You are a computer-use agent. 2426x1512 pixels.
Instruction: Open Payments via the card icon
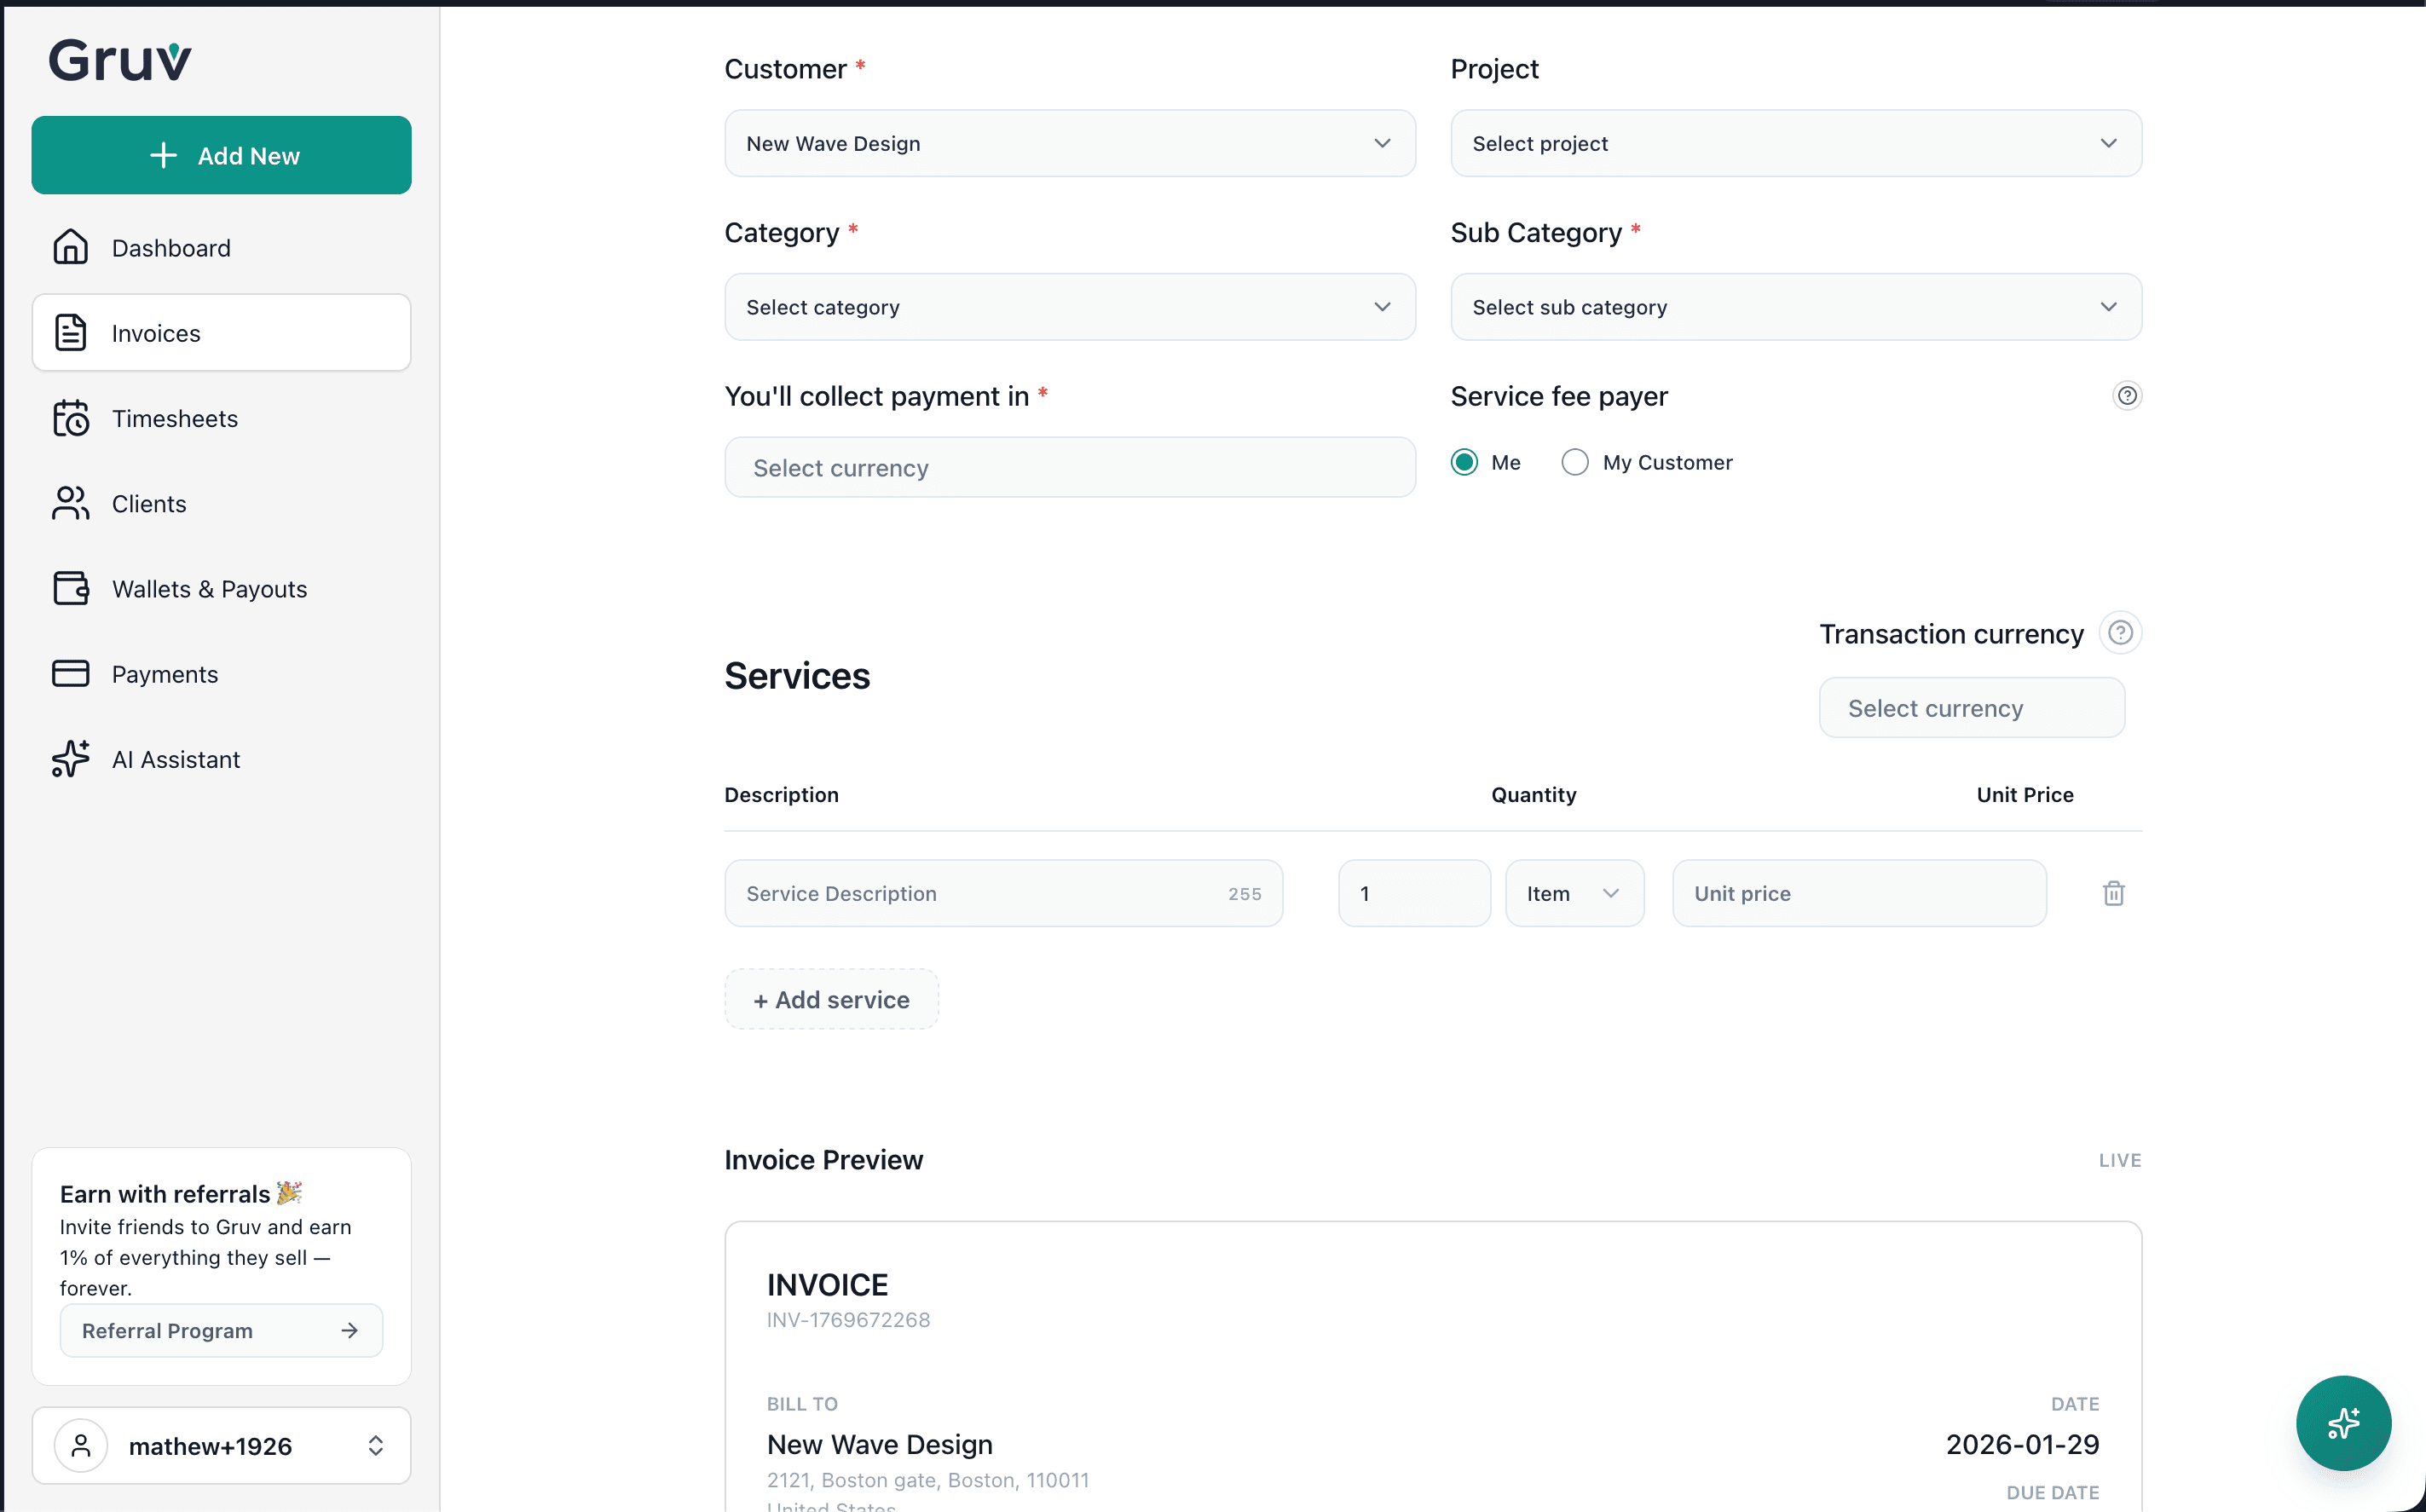pos(70,673)
